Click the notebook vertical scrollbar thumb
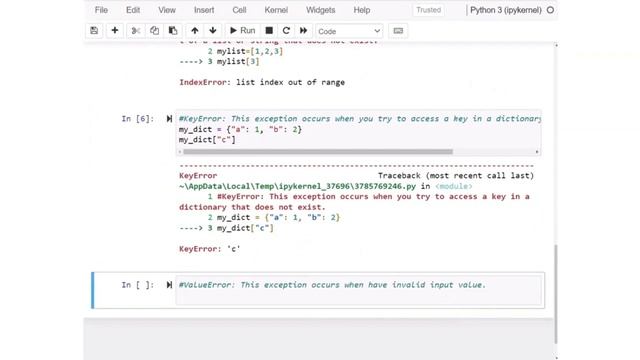The width and height of the screenshot is (640, 360). [x=556, y=294]
